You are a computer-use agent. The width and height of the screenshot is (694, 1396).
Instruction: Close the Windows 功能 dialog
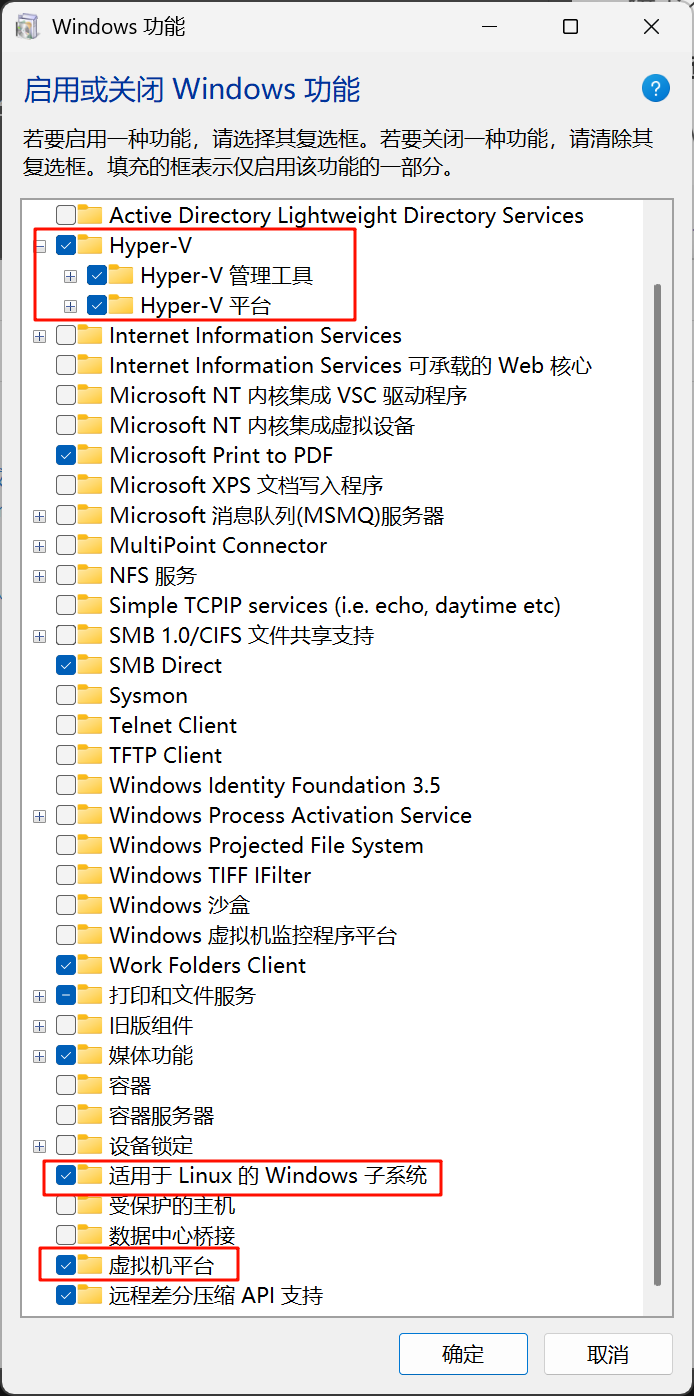click(x=651, y=27)
